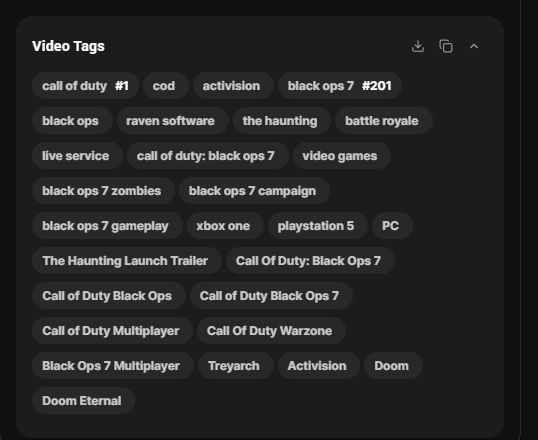
Task: Select capitalized 'Call Of Duty: Black Ops 7' tag
Action: coord(310,261)
